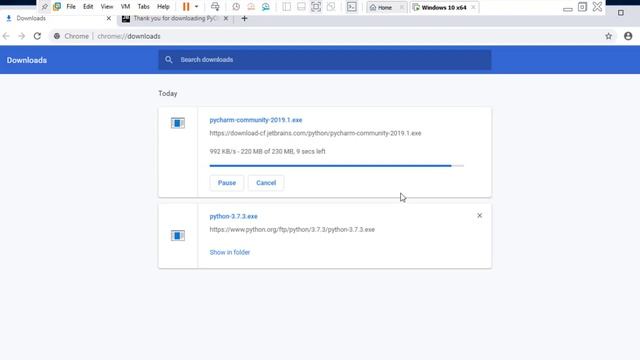Open python-3.7.3.exe file link

point(233,216)
